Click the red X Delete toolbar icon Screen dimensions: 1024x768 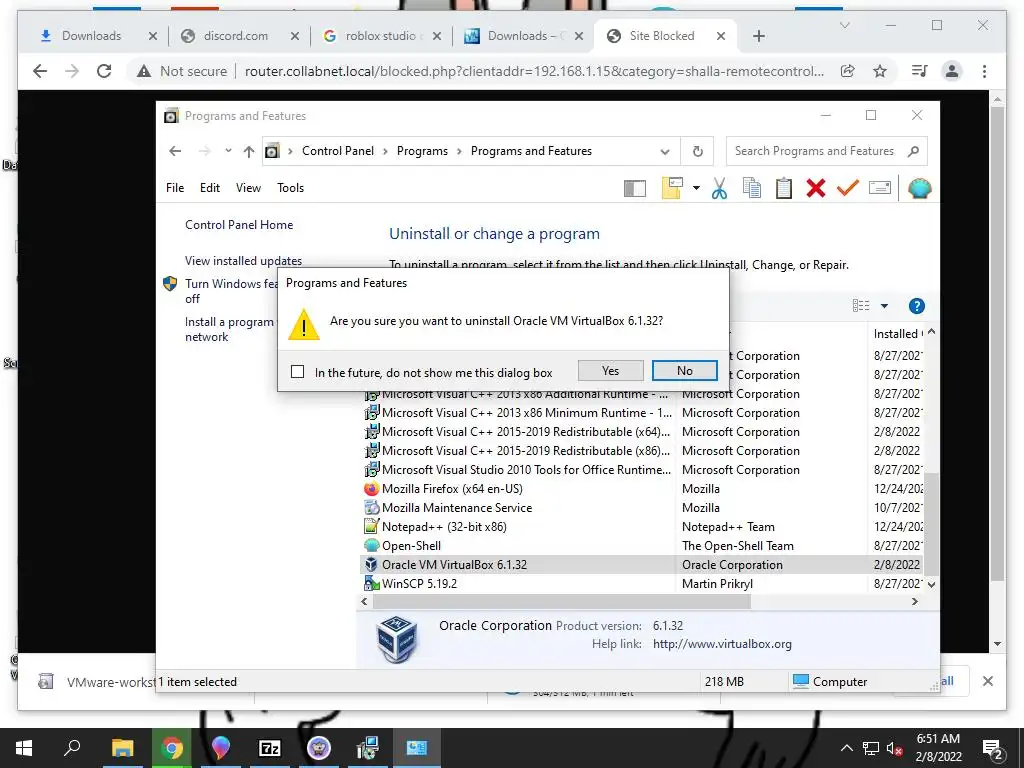tap(816, 189)
